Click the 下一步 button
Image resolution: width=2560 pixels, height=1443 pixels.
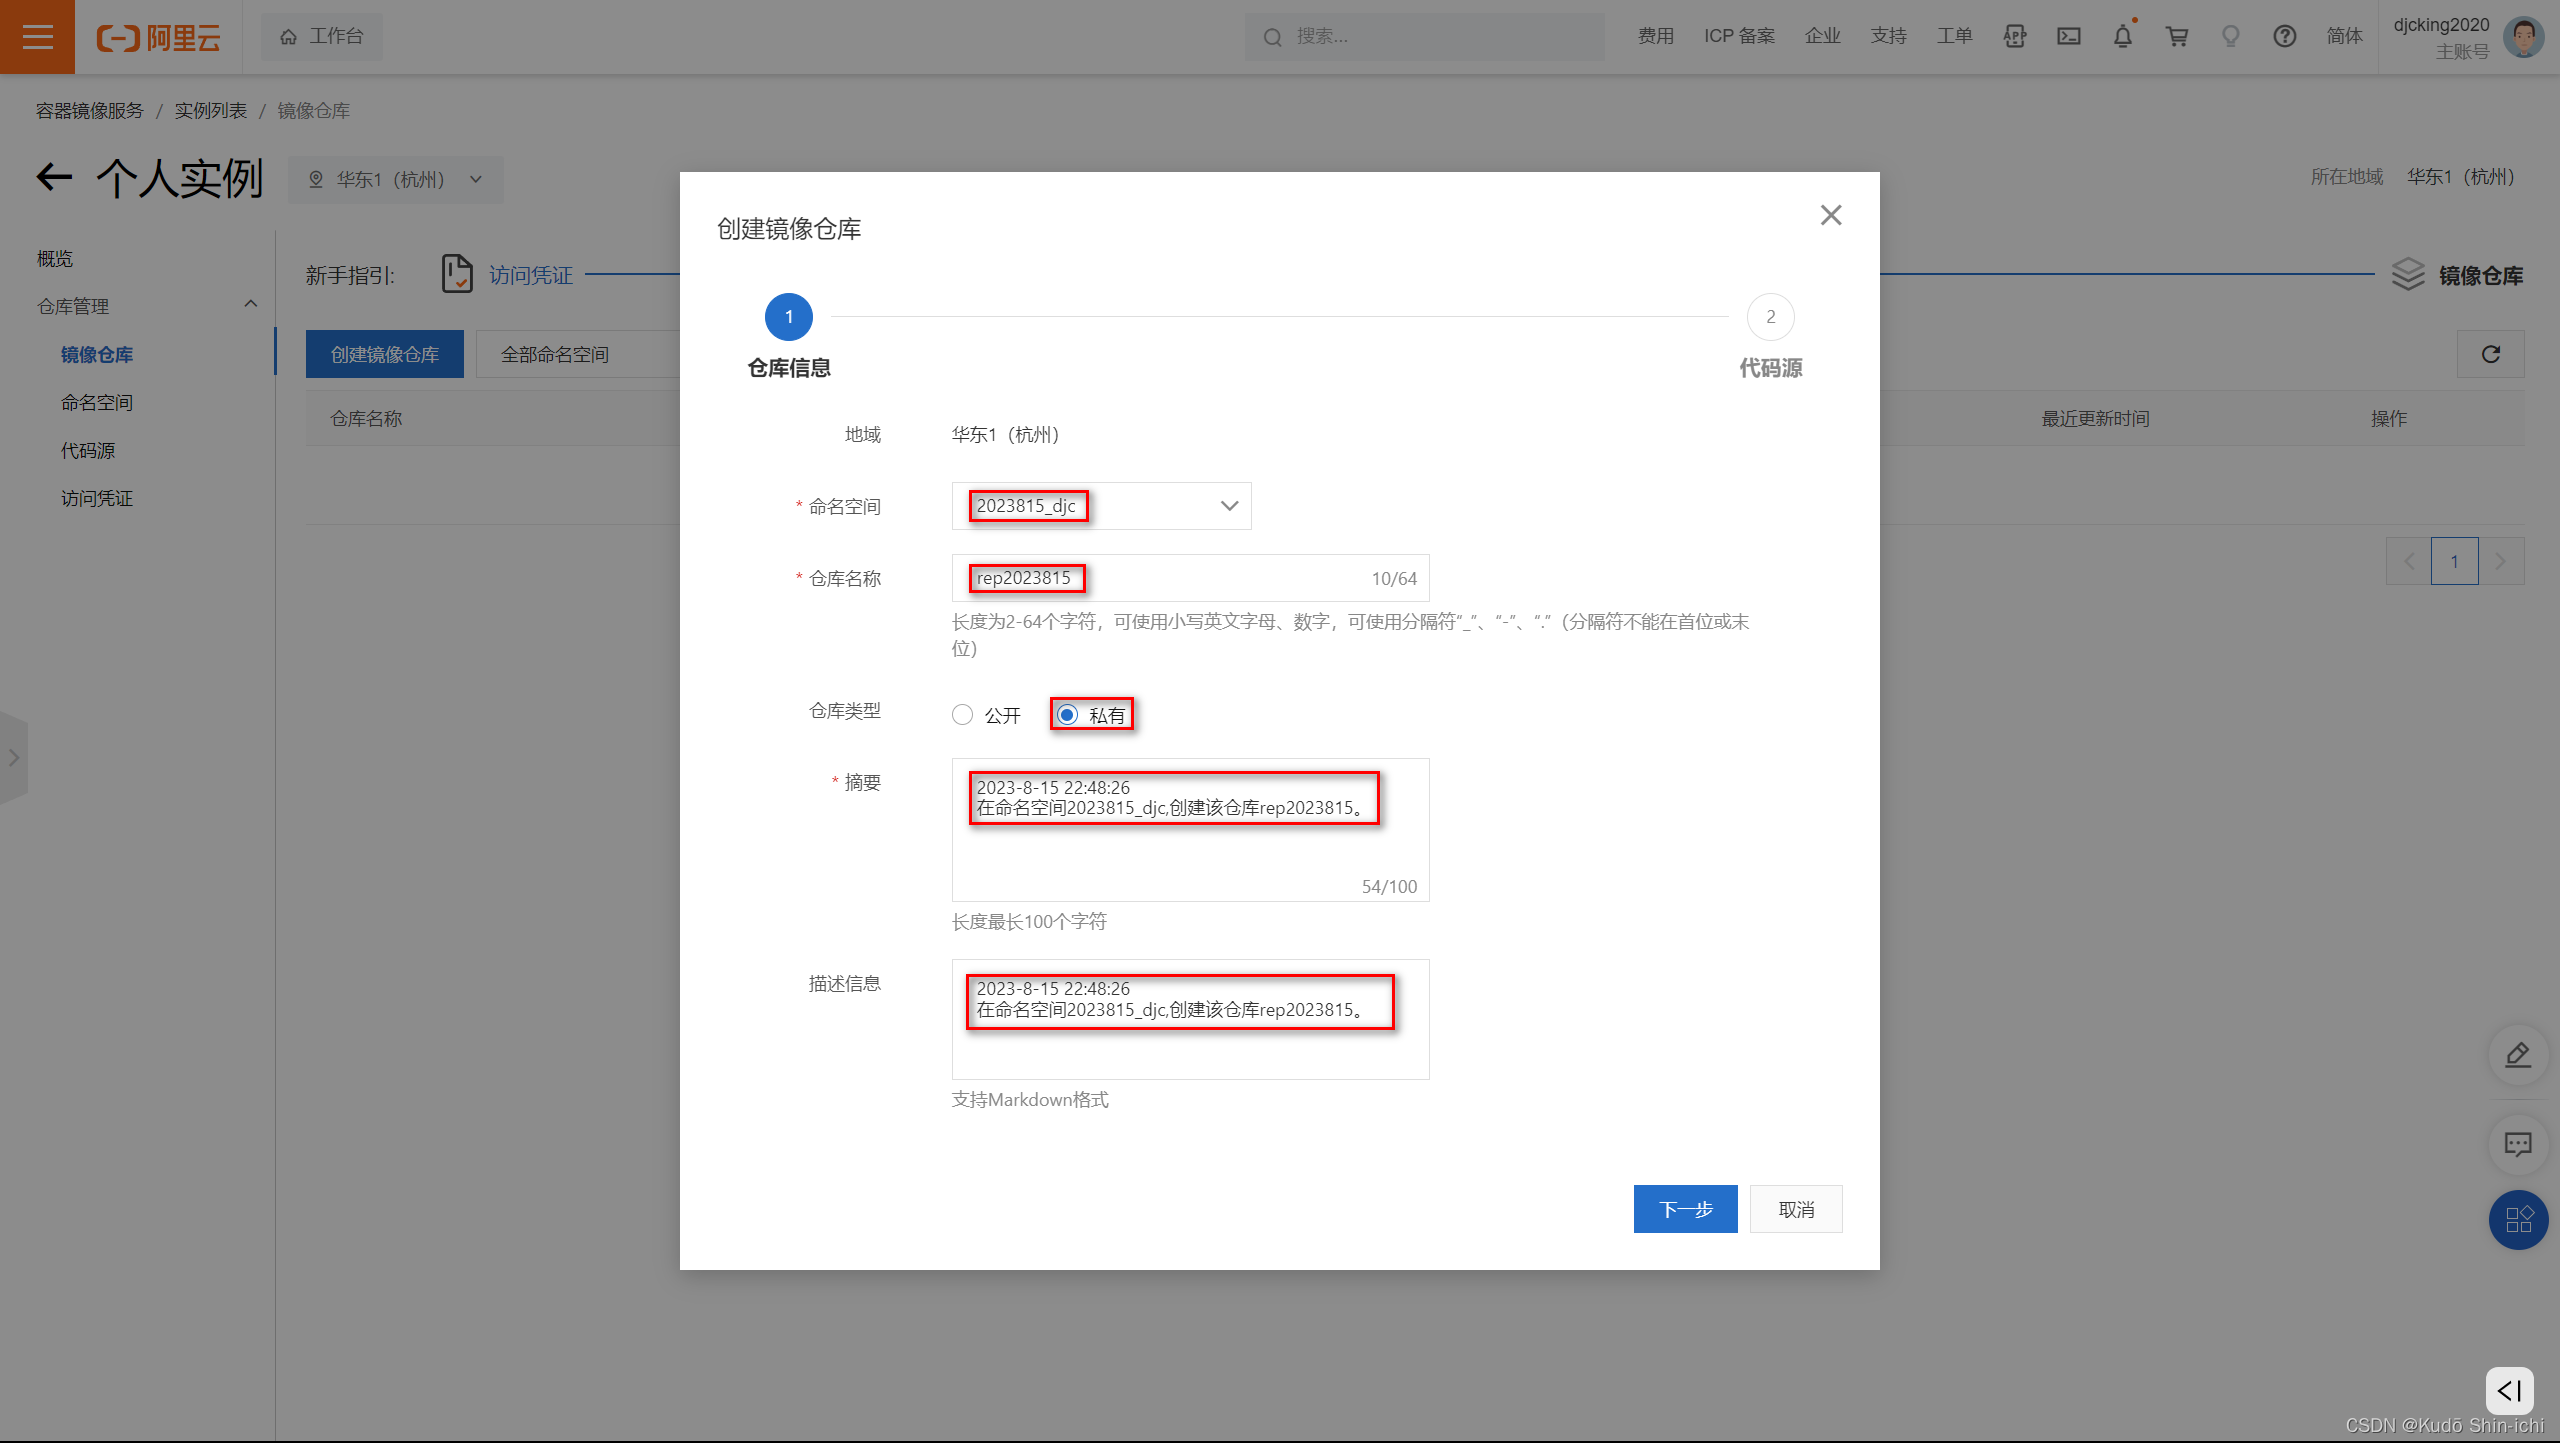point(1685,1209)
